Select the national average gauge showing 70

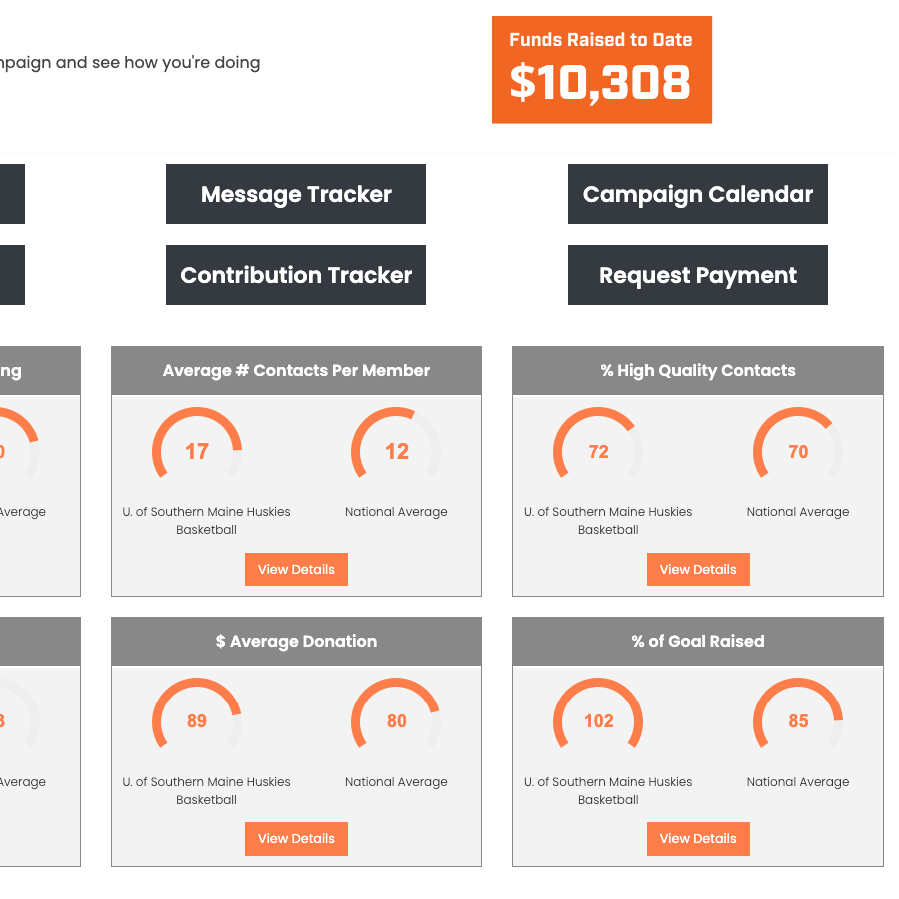pos(798,451)
